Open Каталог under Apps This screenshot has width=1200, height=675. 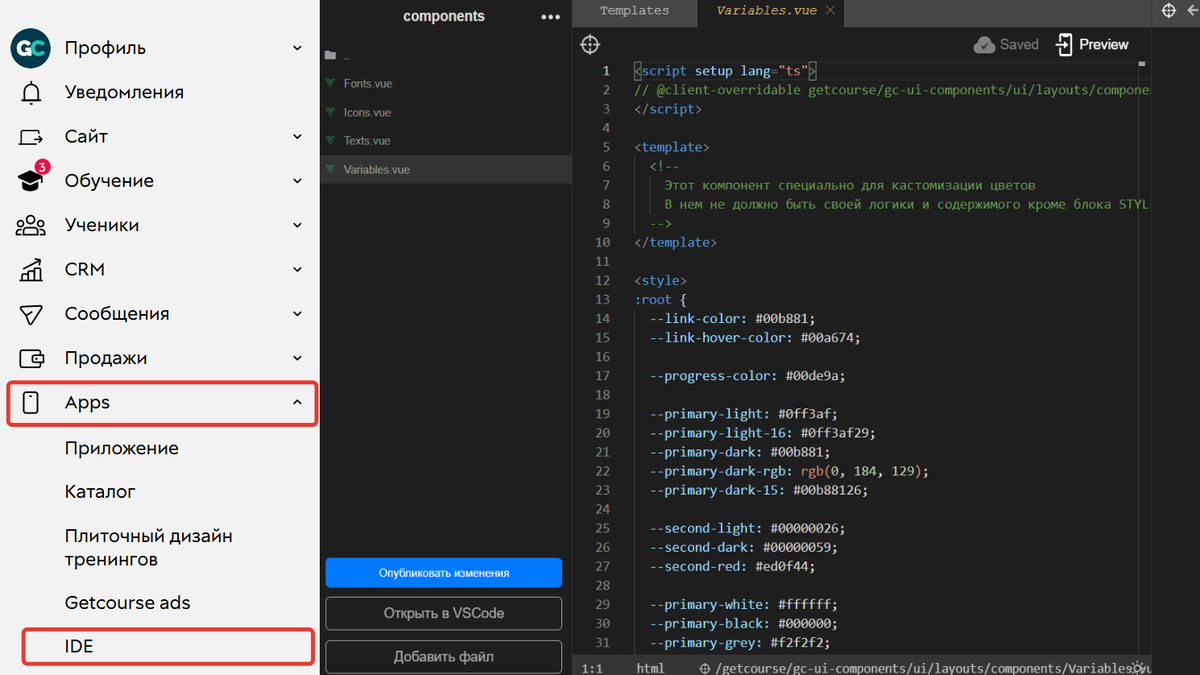100,492
